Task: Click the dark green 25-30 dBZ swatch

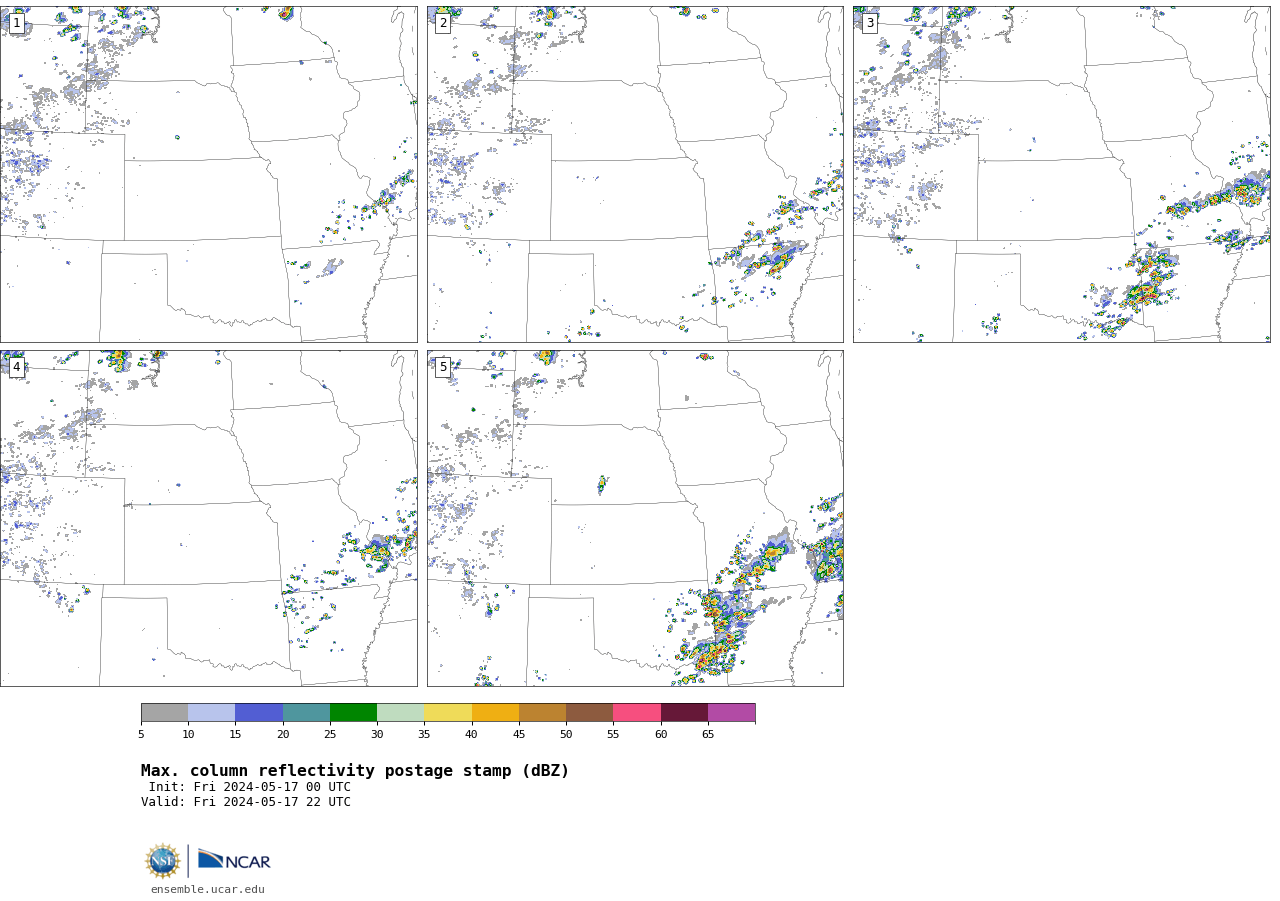Action: pyautogui.click(x=353, y=713)
